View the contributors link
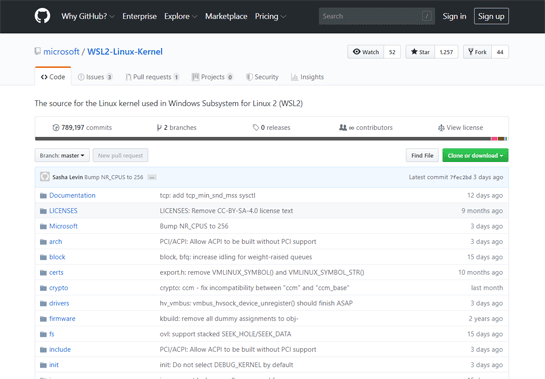The height and width of the screenshot is (379, 545). point(366,128)
